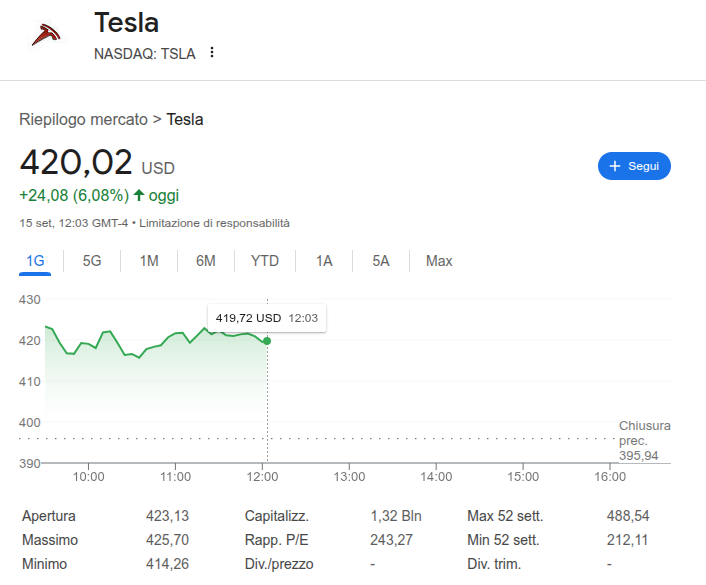This screenshot has height=585, width=706.
Task: Switch to the 1M chart tab
Action: coord(149,261)
